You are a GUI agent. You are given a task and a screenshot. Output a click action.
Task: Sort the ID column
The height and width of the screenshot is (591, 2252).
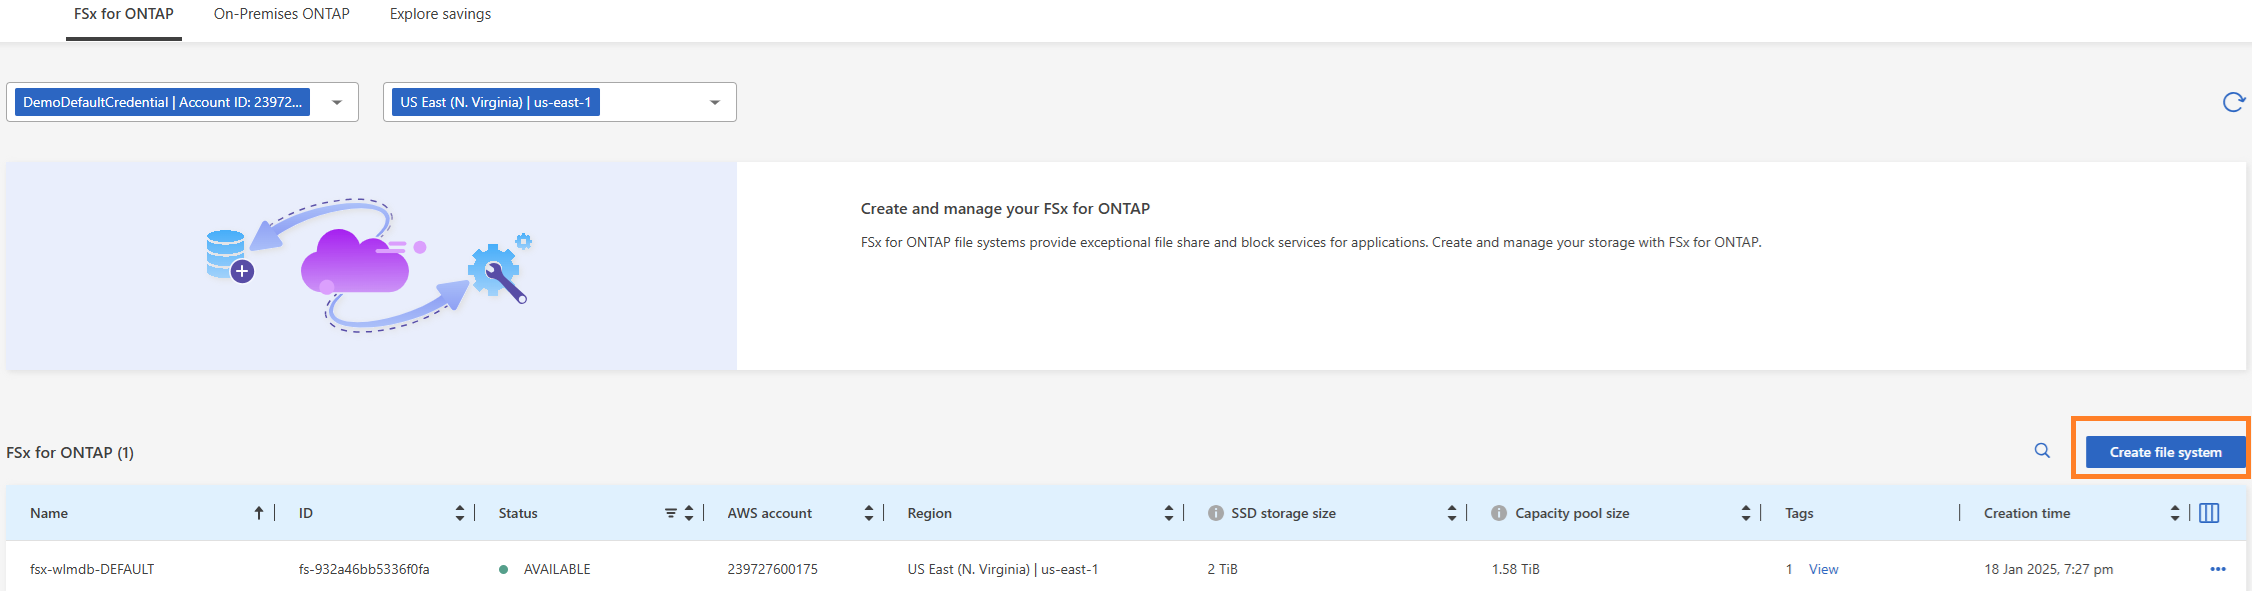tap(460, 513)
